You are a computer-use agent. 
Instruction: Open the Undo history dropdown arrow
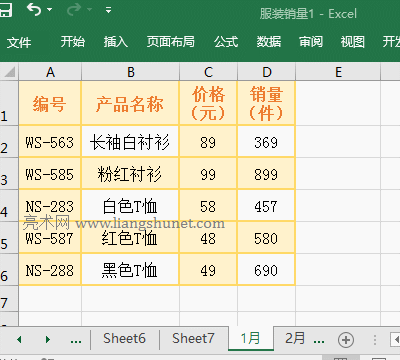coord(50,10)
